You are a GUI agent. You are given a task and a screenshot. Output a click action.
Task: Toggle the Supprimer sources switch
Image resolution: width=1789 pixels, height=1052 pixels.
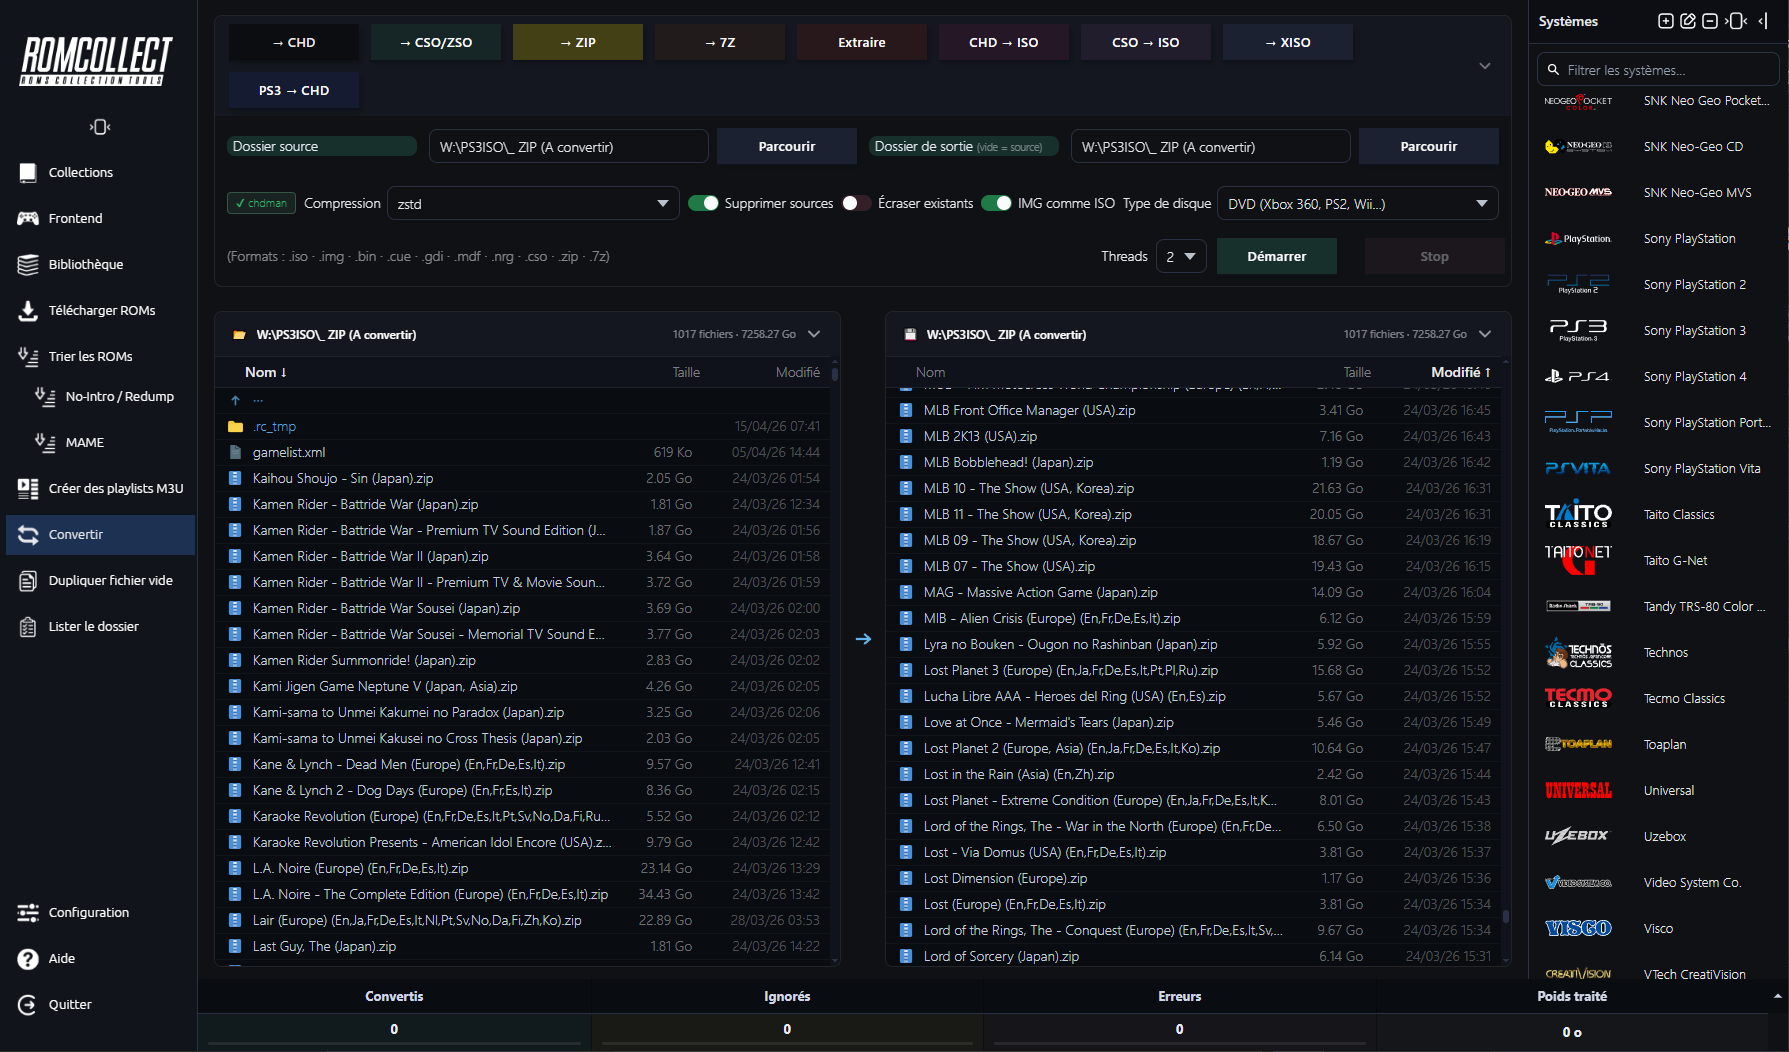(x=703, y=203)
